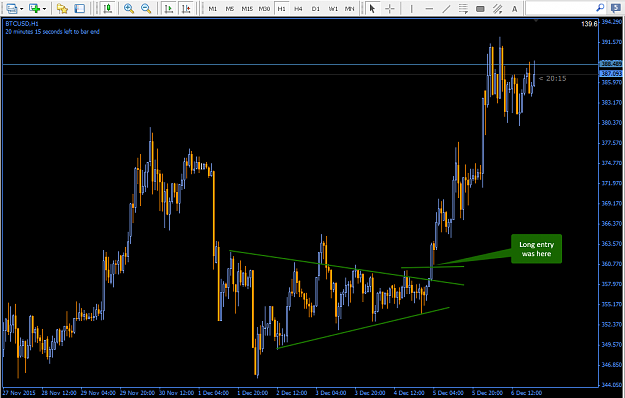The height and width of the screenshot is (398, 625).
Task: Switch to MN monthly timeframe
Action: [x=350, y=9]
